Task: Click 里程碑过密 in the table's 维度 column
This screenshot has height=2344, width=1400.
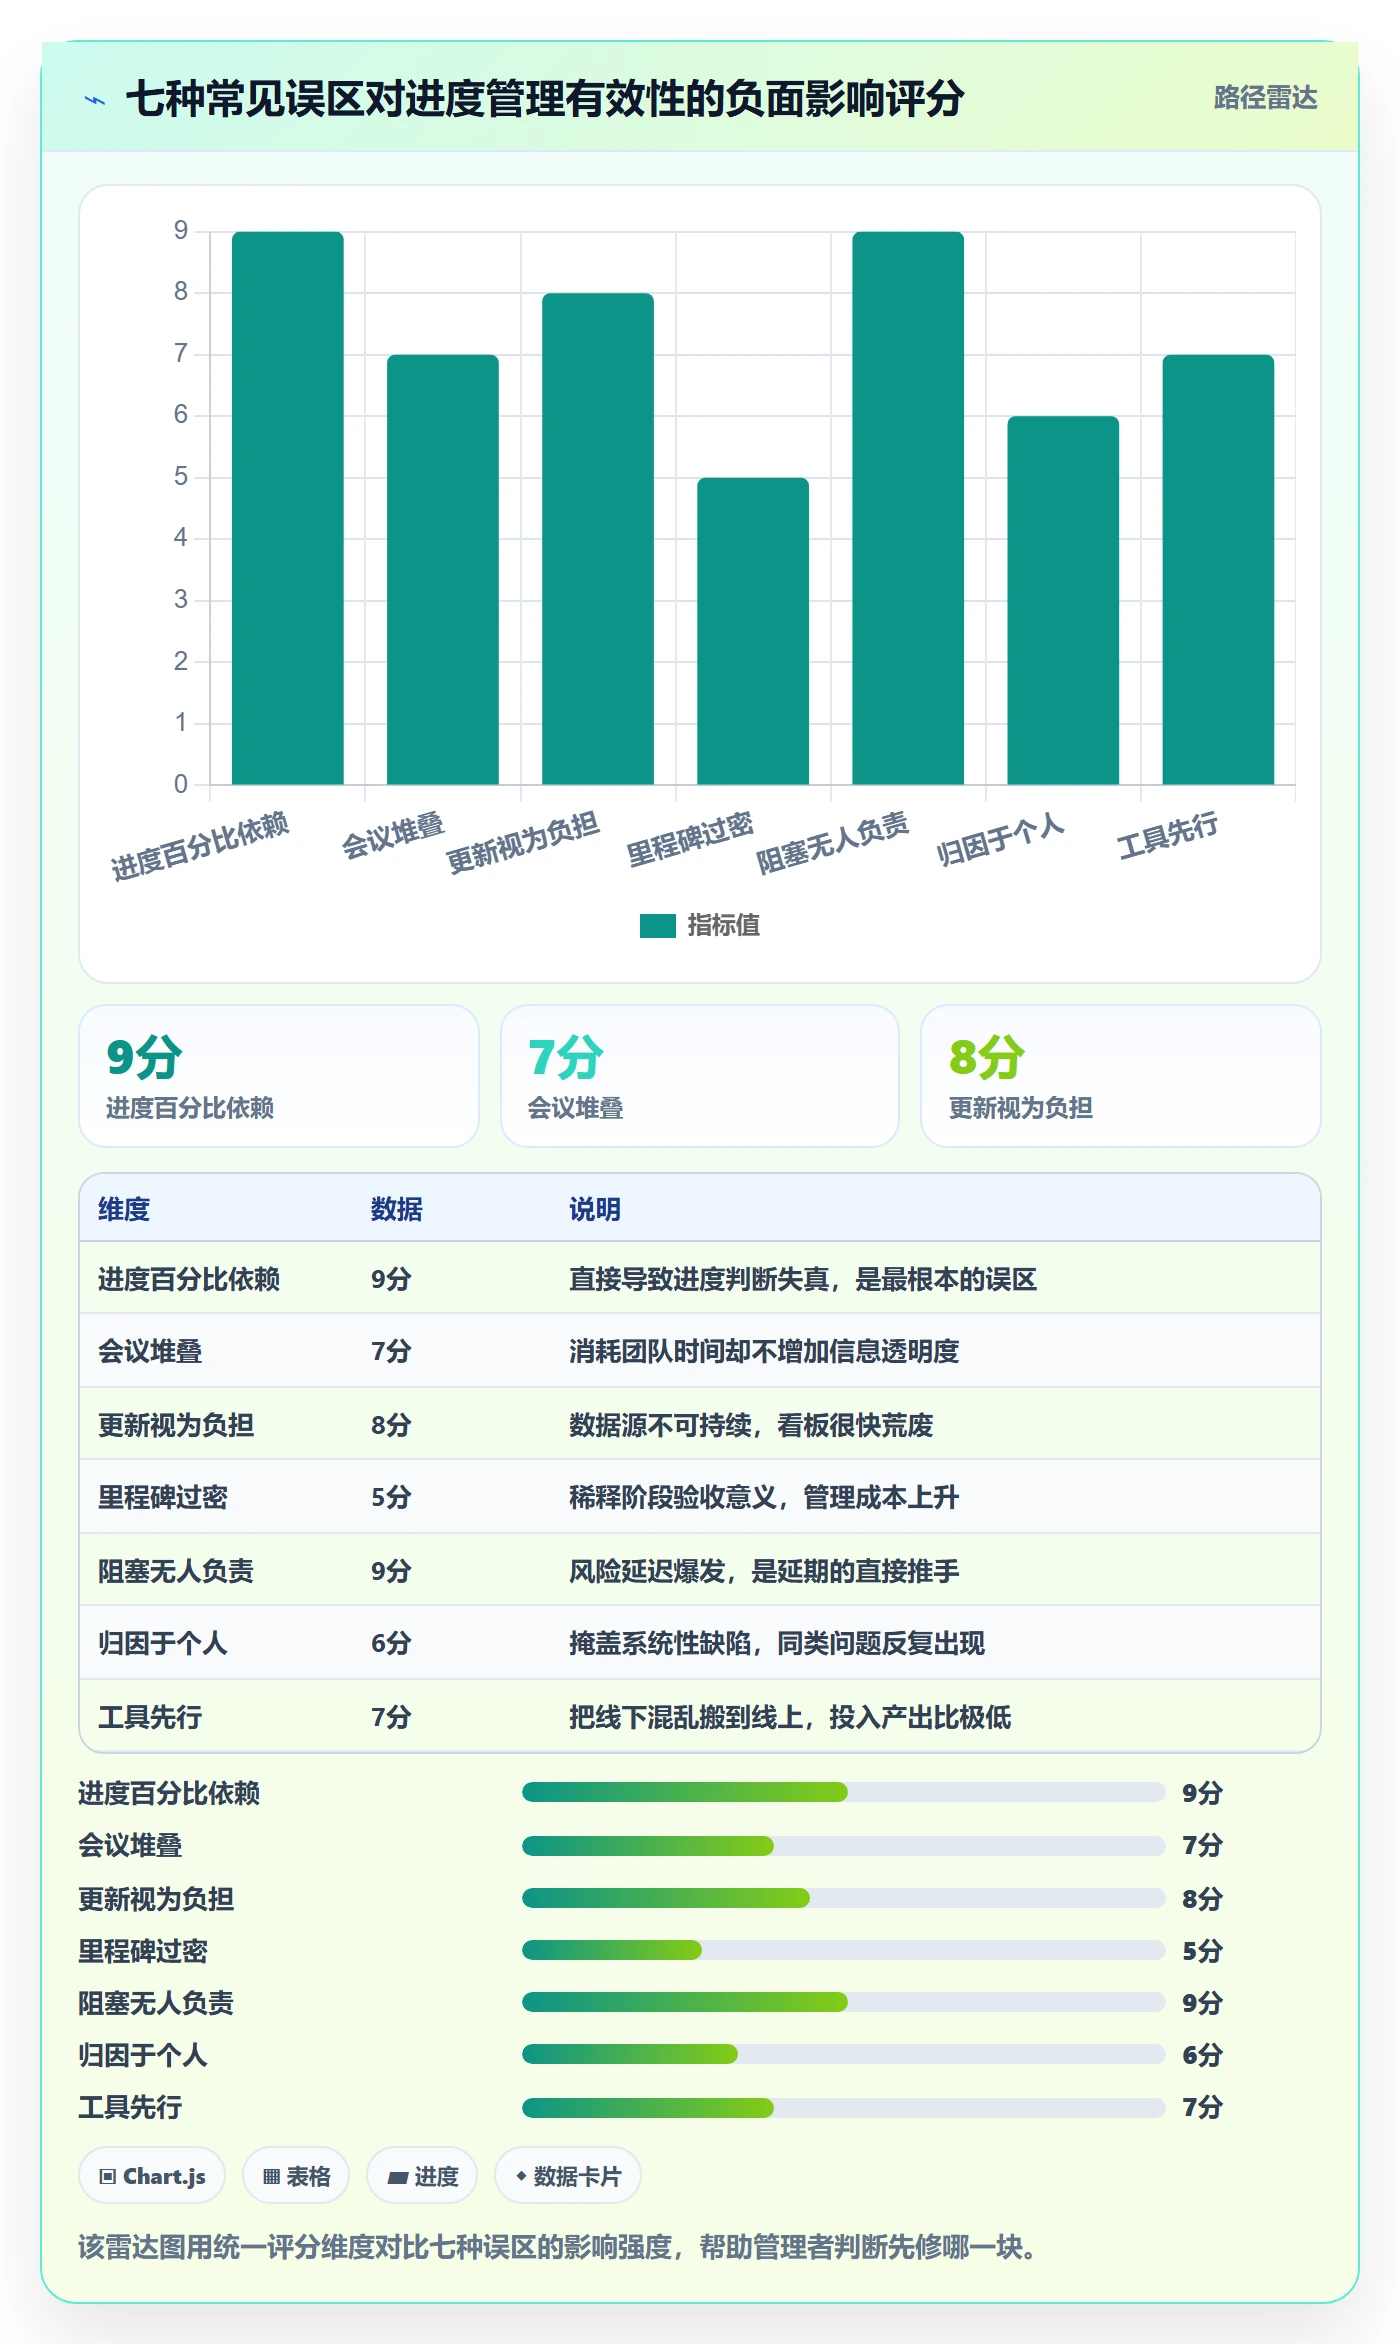Action: [163, 1497]
